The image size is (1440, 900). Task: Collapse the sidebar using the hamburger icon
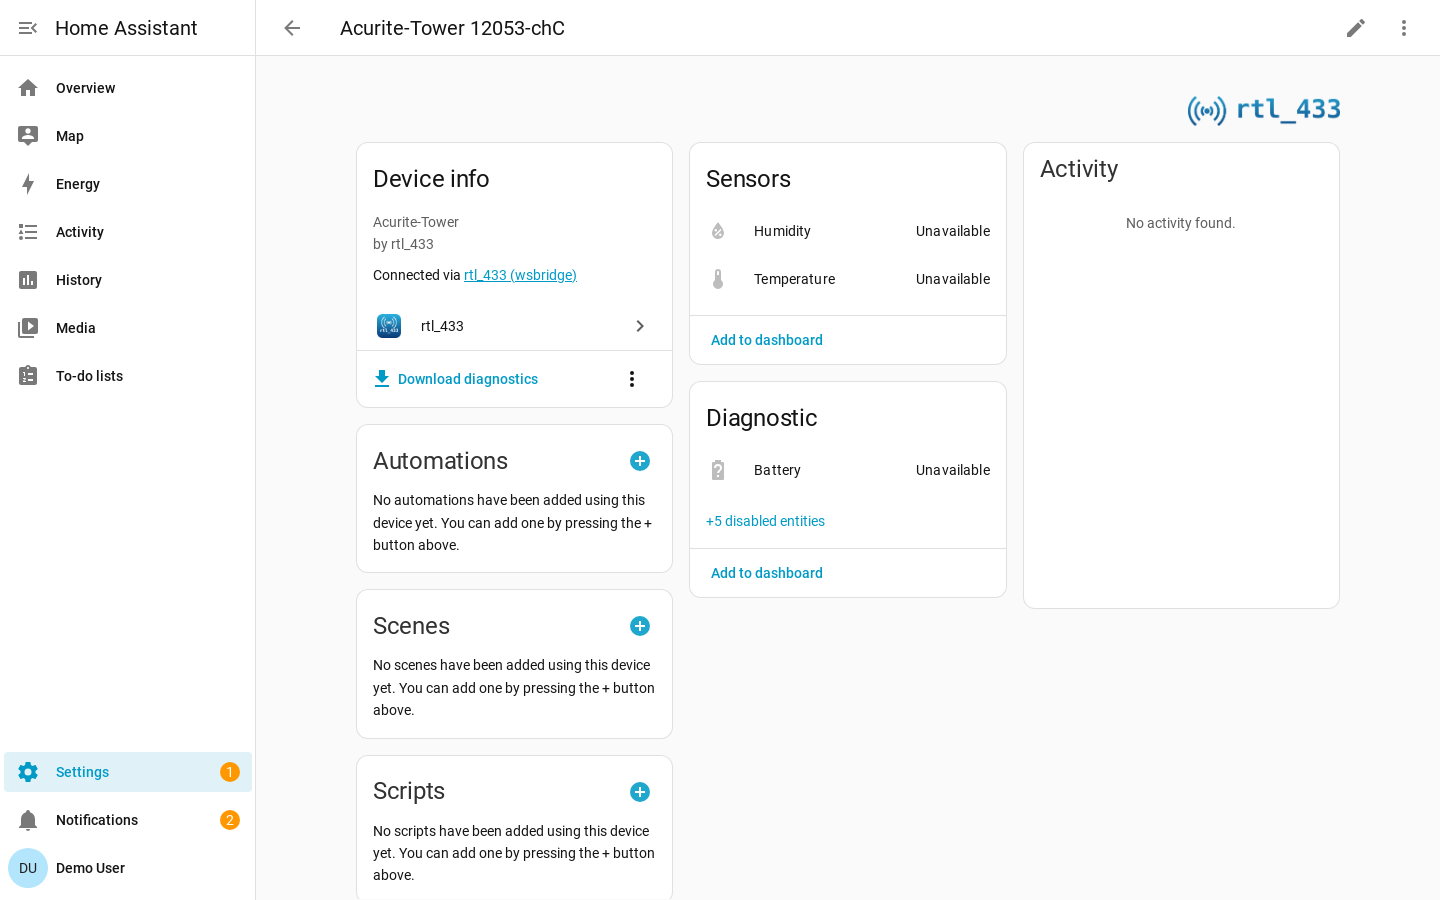click(28, 28)
